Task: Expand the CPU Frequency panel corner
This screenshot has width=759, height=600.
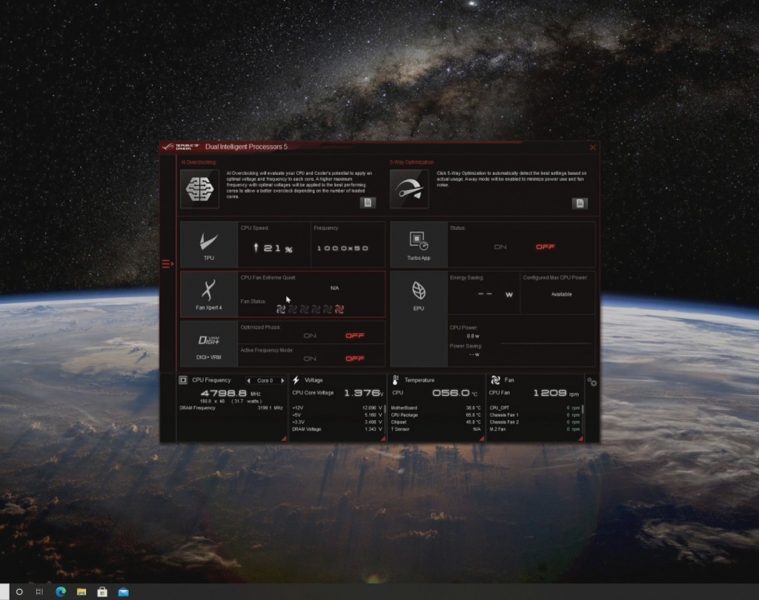Action: (x=284, y=438)
